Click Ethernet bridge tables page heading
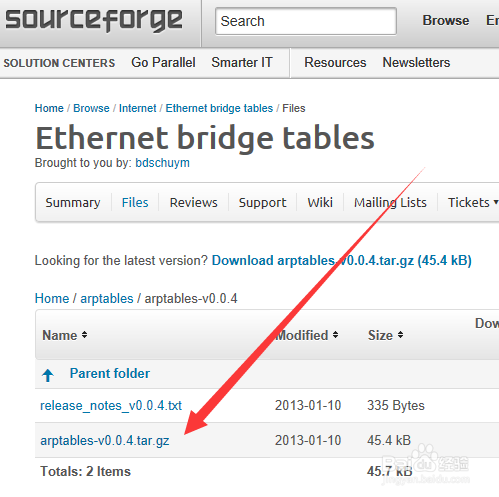The height and width of the screenshot is (497, 499). [x=205, y=138]
